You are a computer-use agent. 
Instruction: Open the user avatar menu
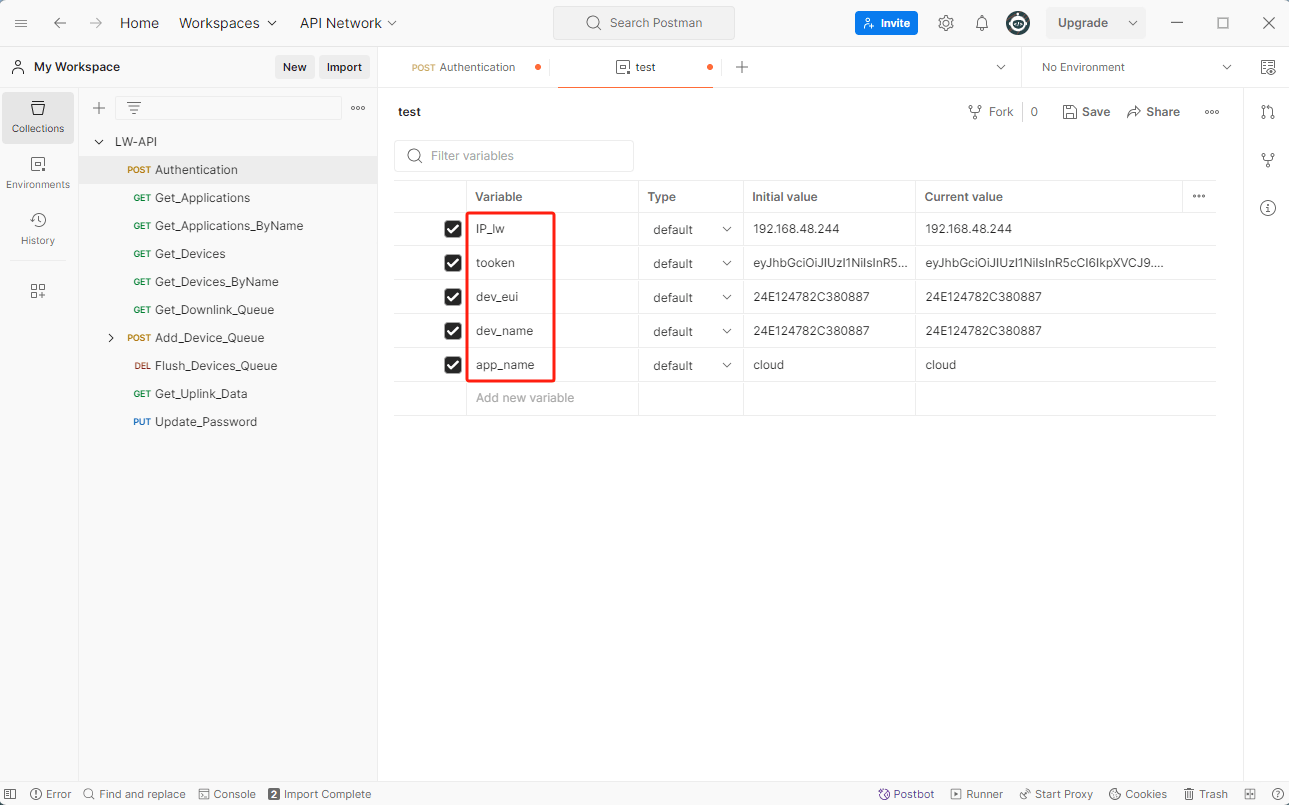click(1018, 23)
